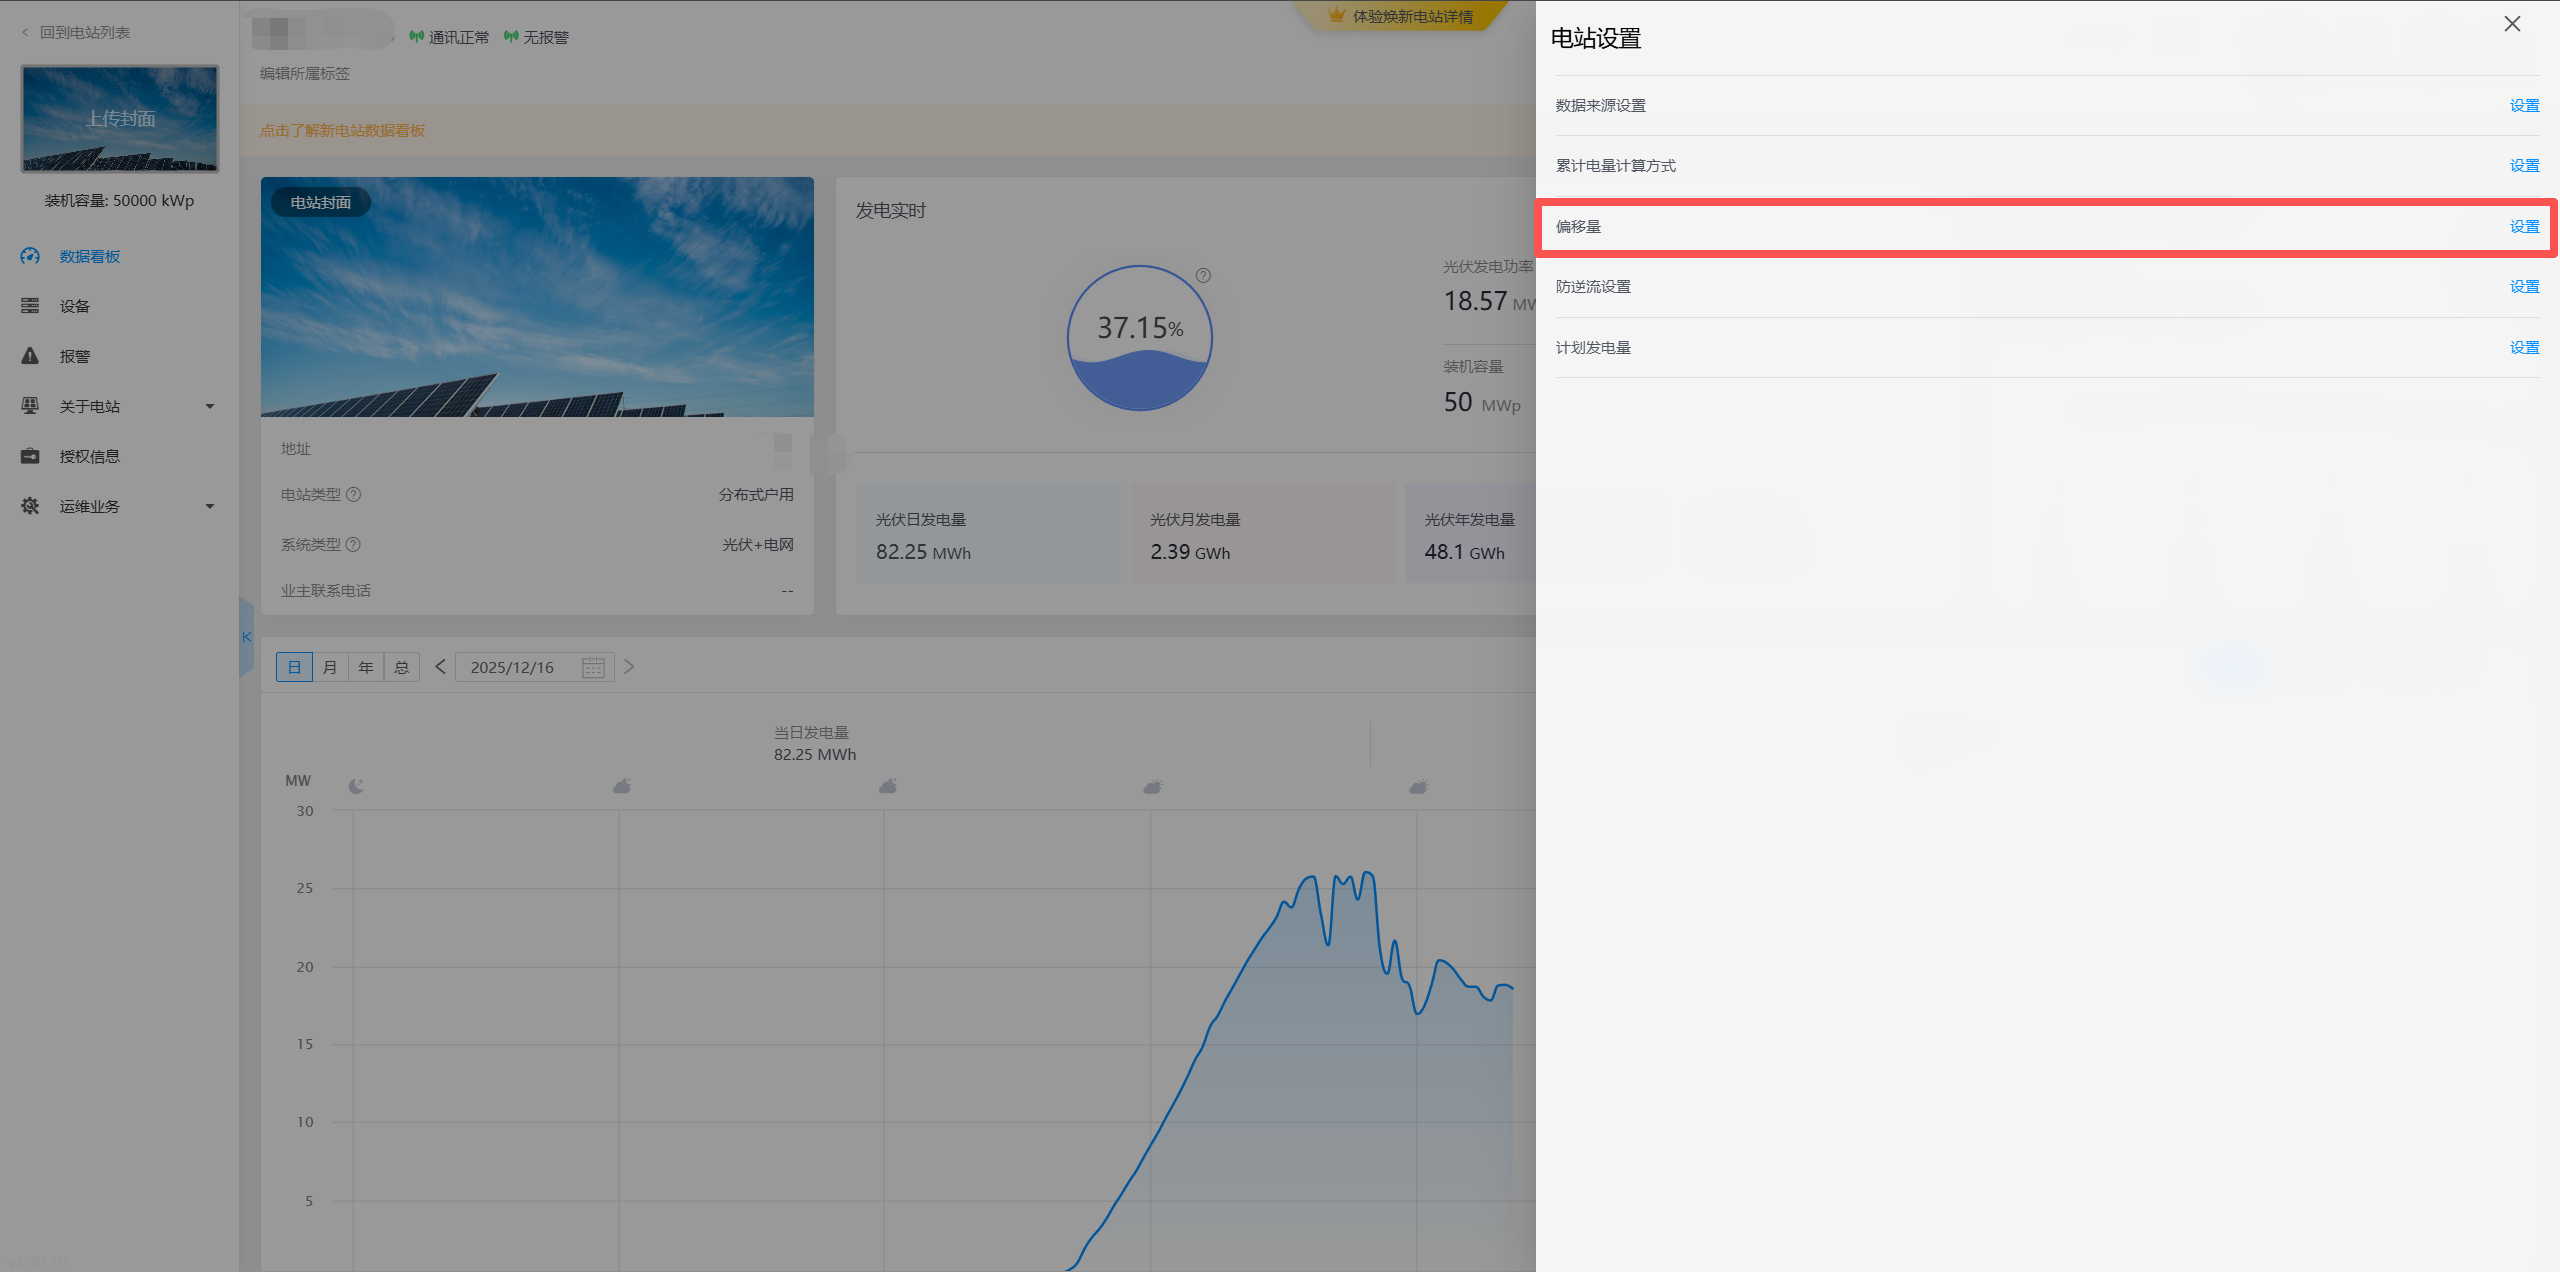
Task: Click help icon next to percentage gauge
Action: tap(1203, 276)
